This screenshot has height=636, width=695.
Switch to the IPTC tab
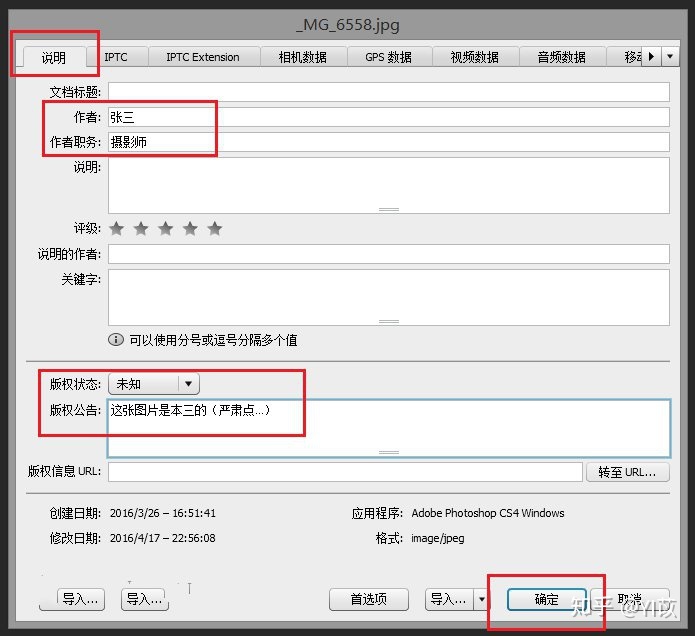point(116,57)
